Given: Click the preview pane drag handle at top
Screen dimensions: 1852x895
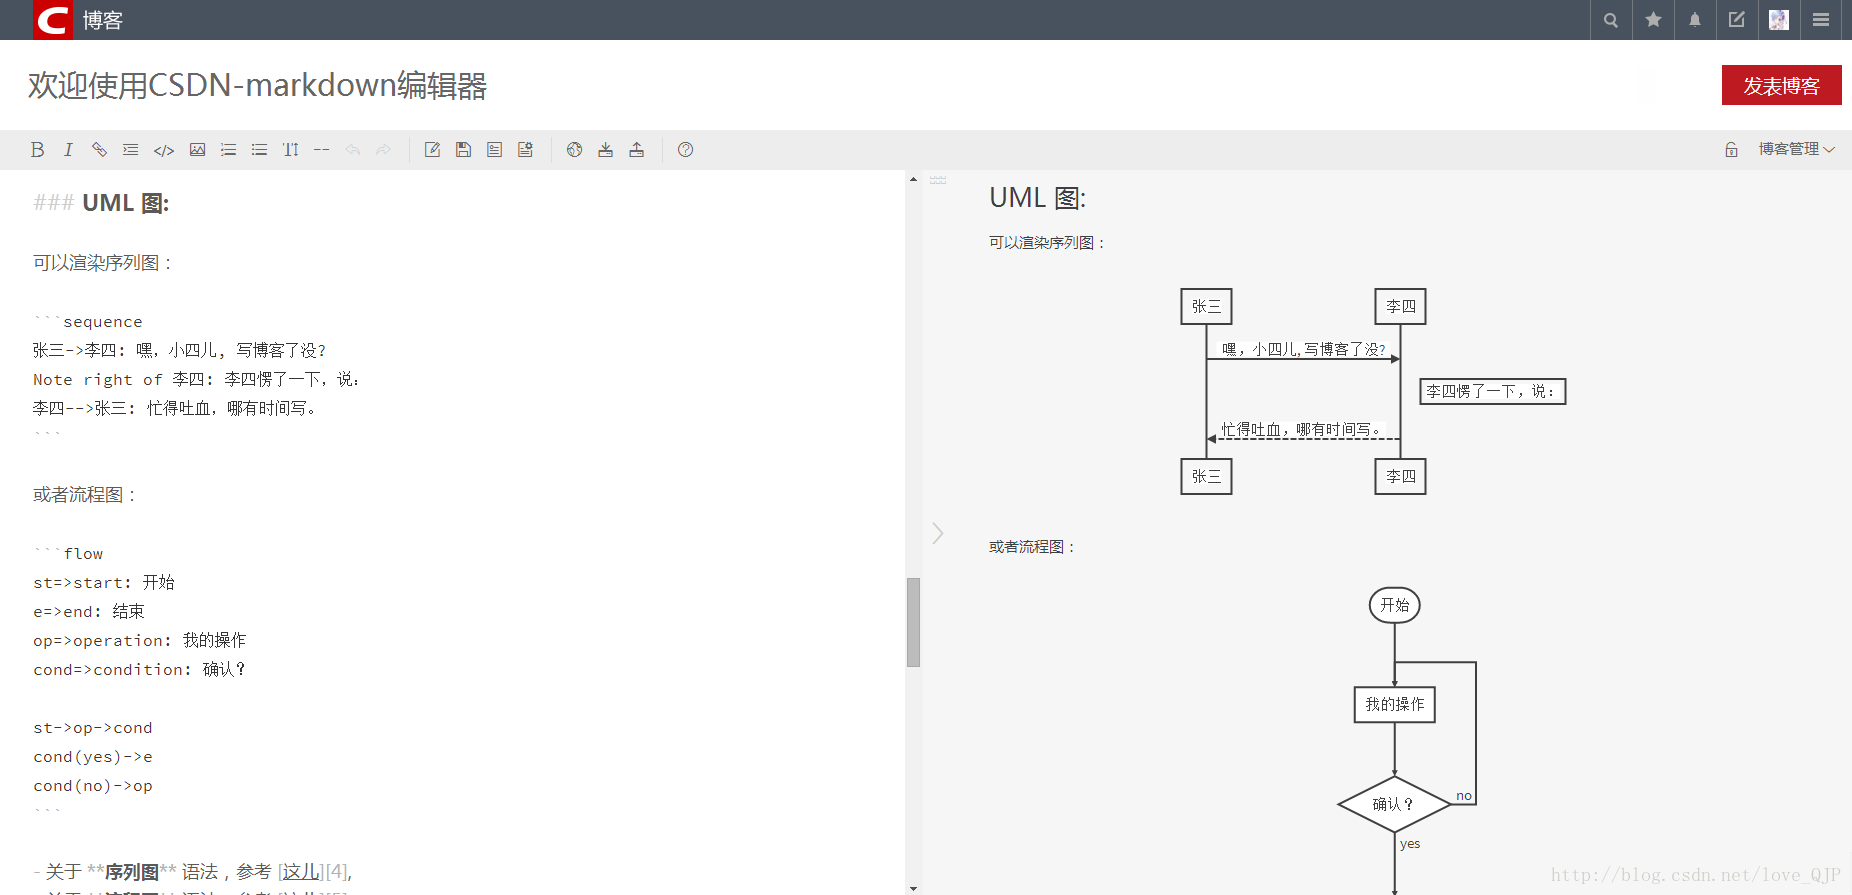Looking at the screenshot, I should pos(937,180).
